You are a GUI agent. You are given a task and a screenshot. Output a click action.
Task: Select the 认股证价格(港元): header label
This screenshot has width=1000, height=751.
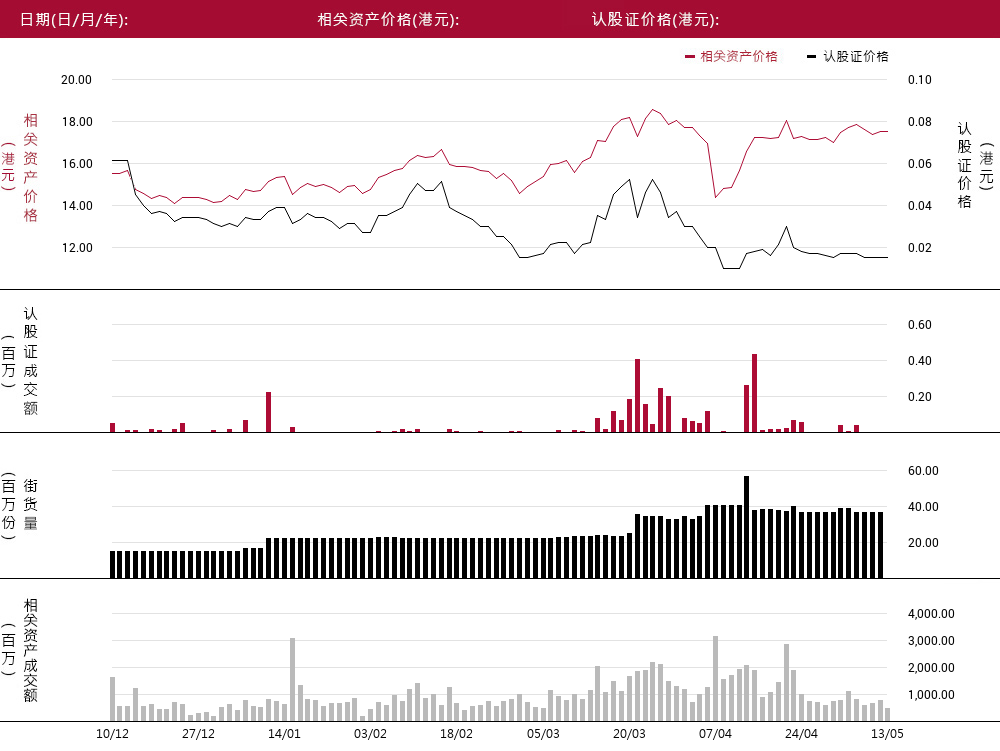[x=656, y=20]
